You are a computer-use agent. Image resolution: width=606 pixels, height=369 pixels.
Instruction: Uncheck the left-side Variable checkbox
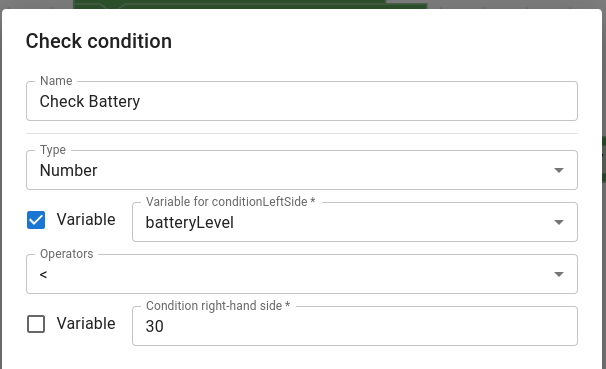(36, 220)
